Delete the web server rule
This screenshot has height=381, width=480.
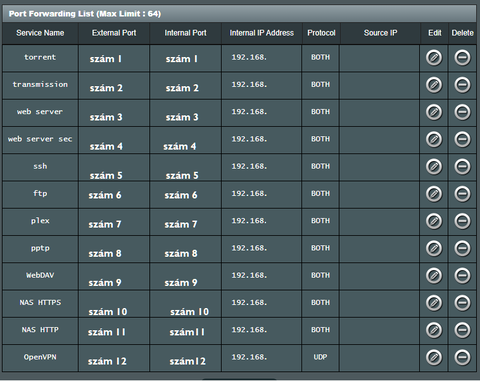(462, 112)
